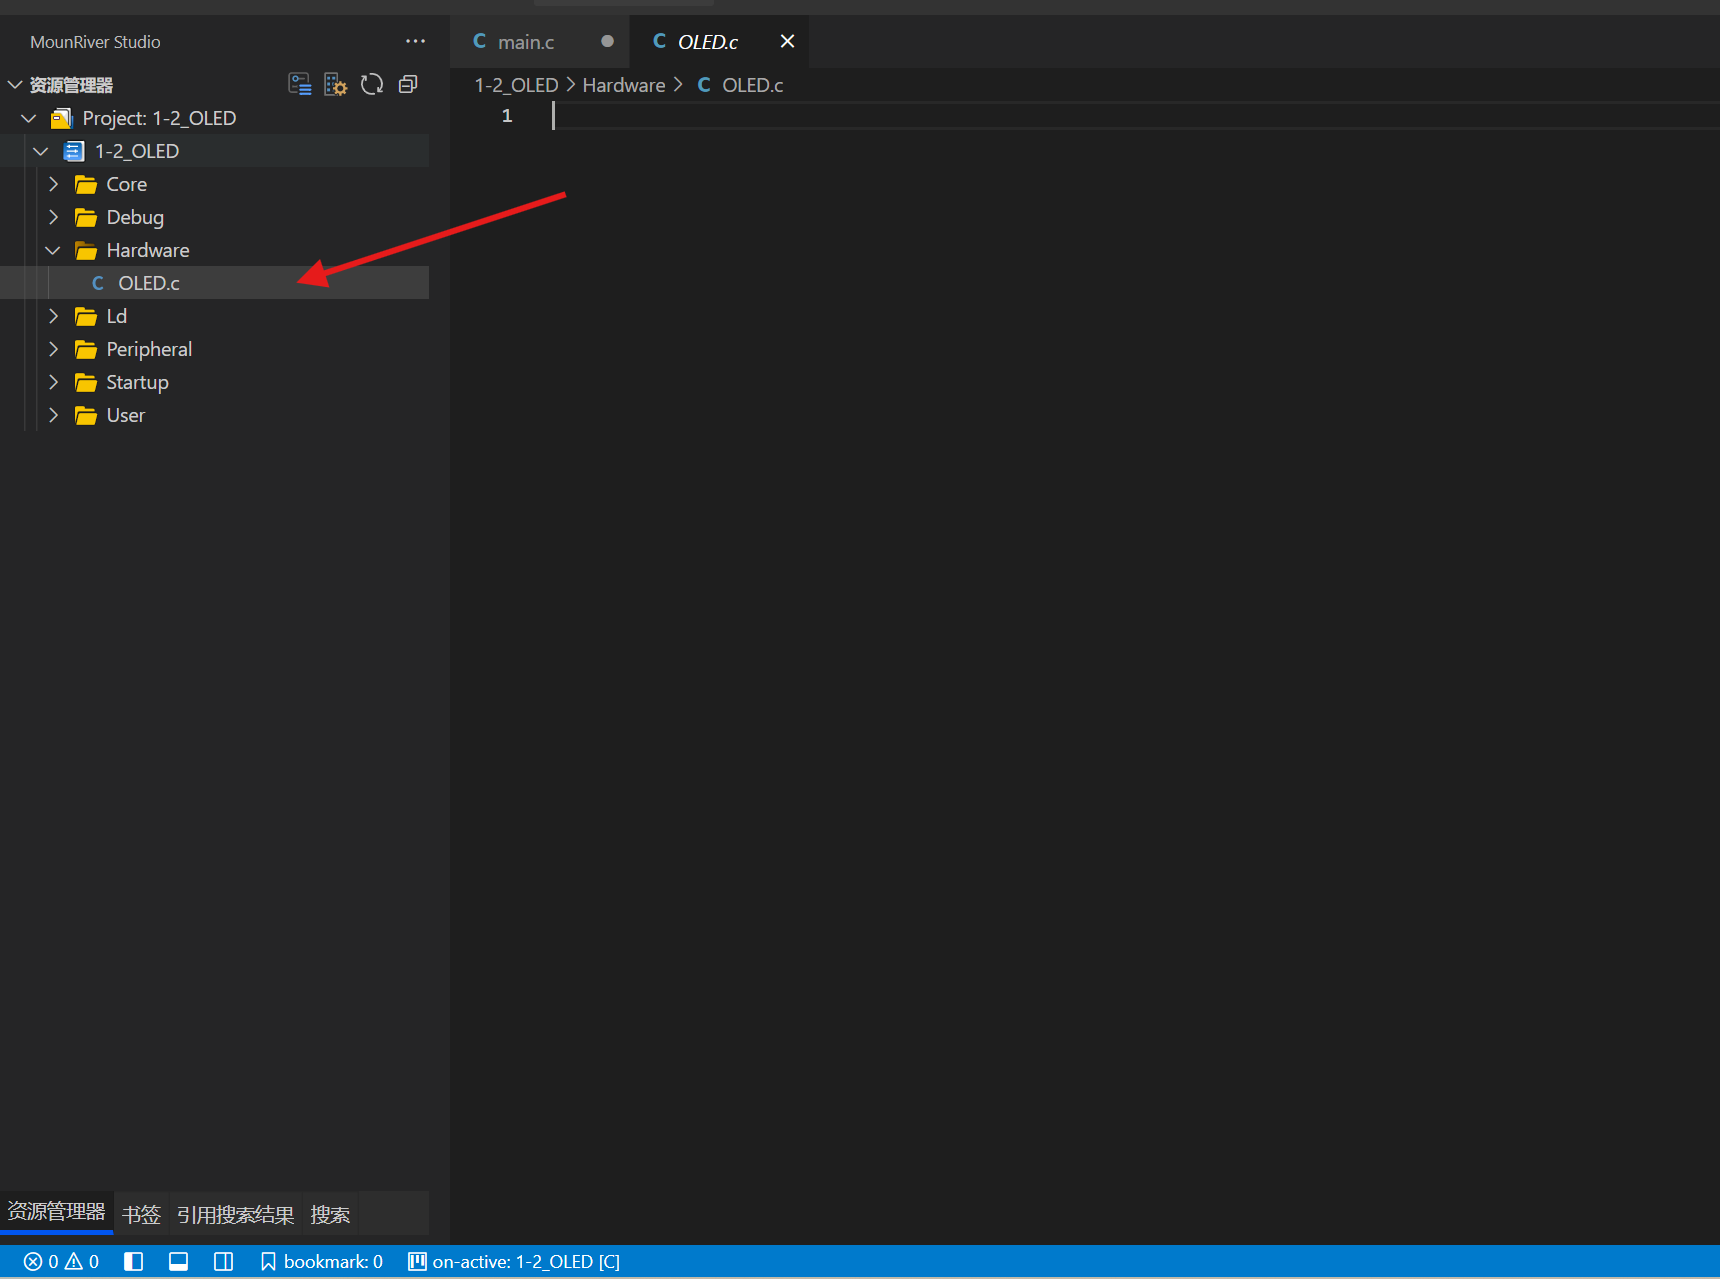This screenshot has height=1279, width=1720.
Task: Refresh the resource explorer
Action: click(372, 84)
